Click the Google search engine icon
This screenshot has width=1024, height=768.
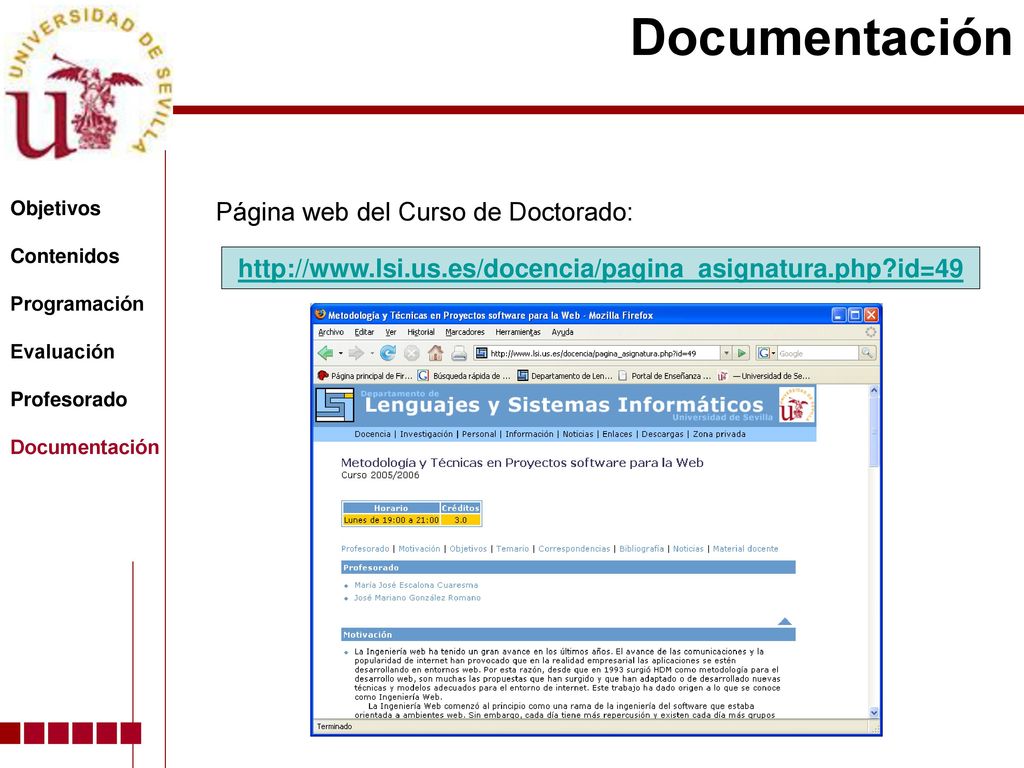pyautogui.click(x=763, y=353)
